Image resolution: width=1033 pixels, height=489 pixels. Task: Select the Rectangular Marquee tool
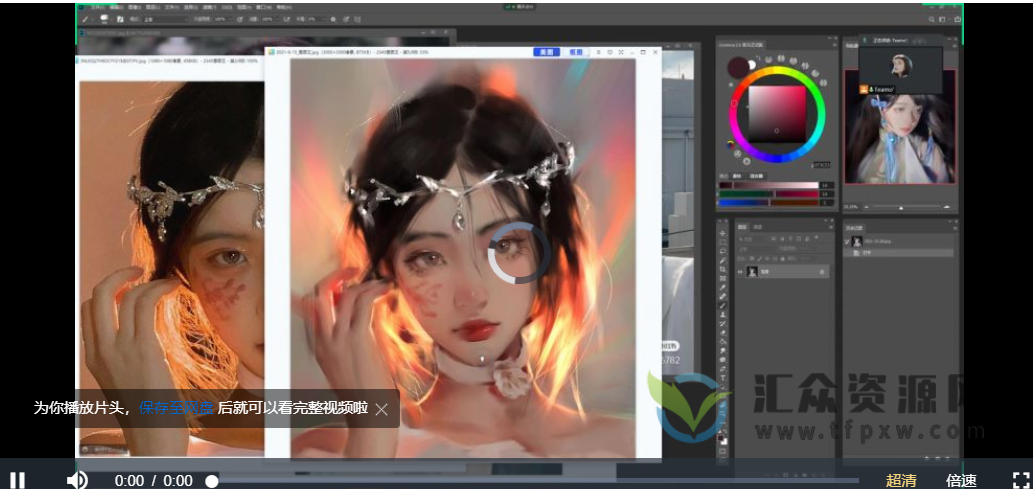(x=723, y=243)
